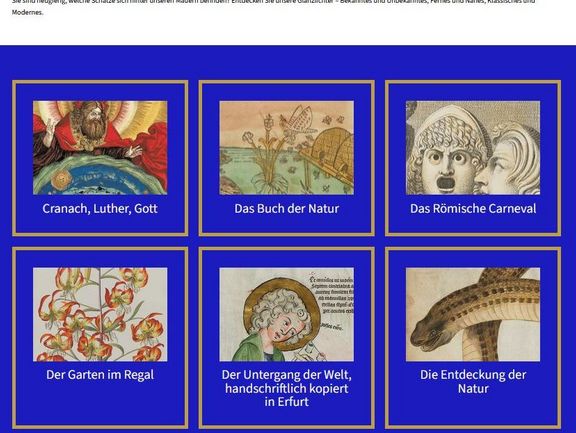576x433 pixels.
Task: Open the Cranach, Luther, Gott thumbnail image
Action: point(100,148)
